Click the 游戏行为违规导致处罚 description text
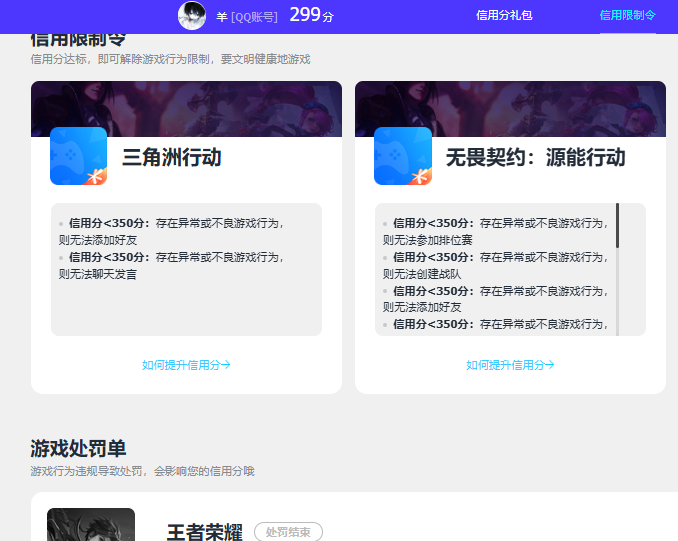This screenshot has height=541, width=678. coord(142,471)
